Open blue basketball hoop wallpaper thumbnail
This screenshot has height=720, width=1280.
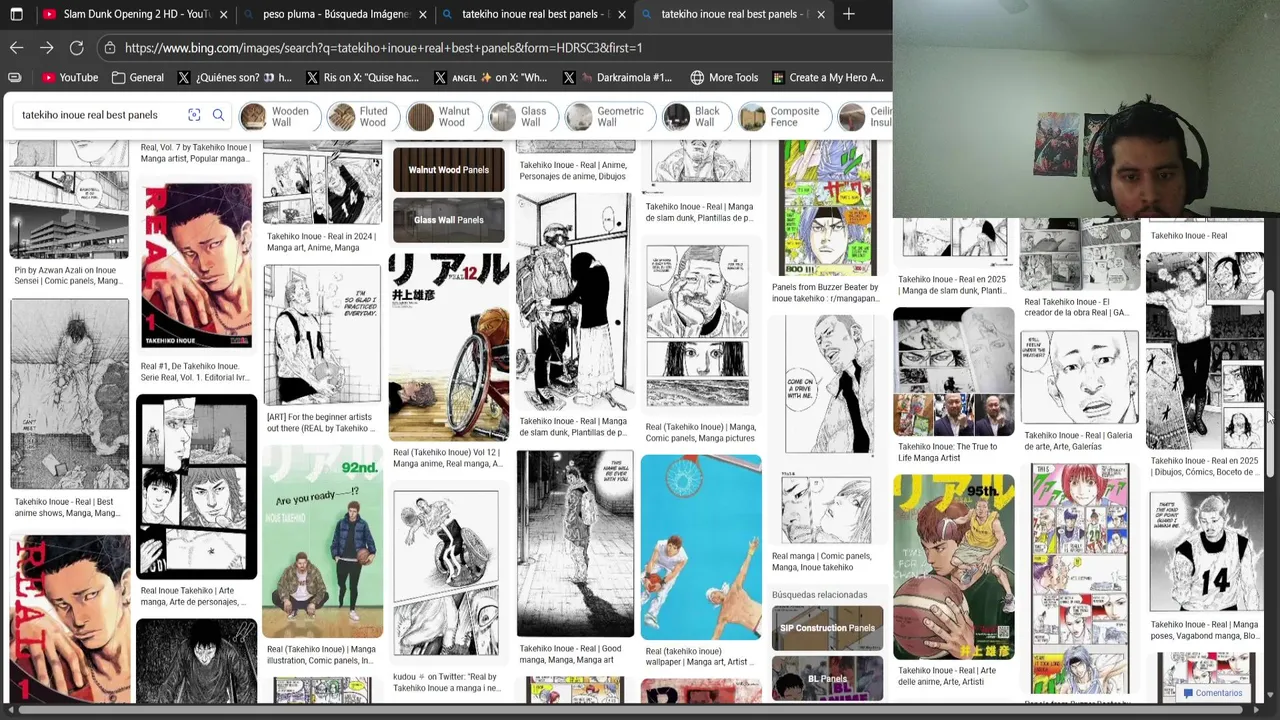coord(700,547)
